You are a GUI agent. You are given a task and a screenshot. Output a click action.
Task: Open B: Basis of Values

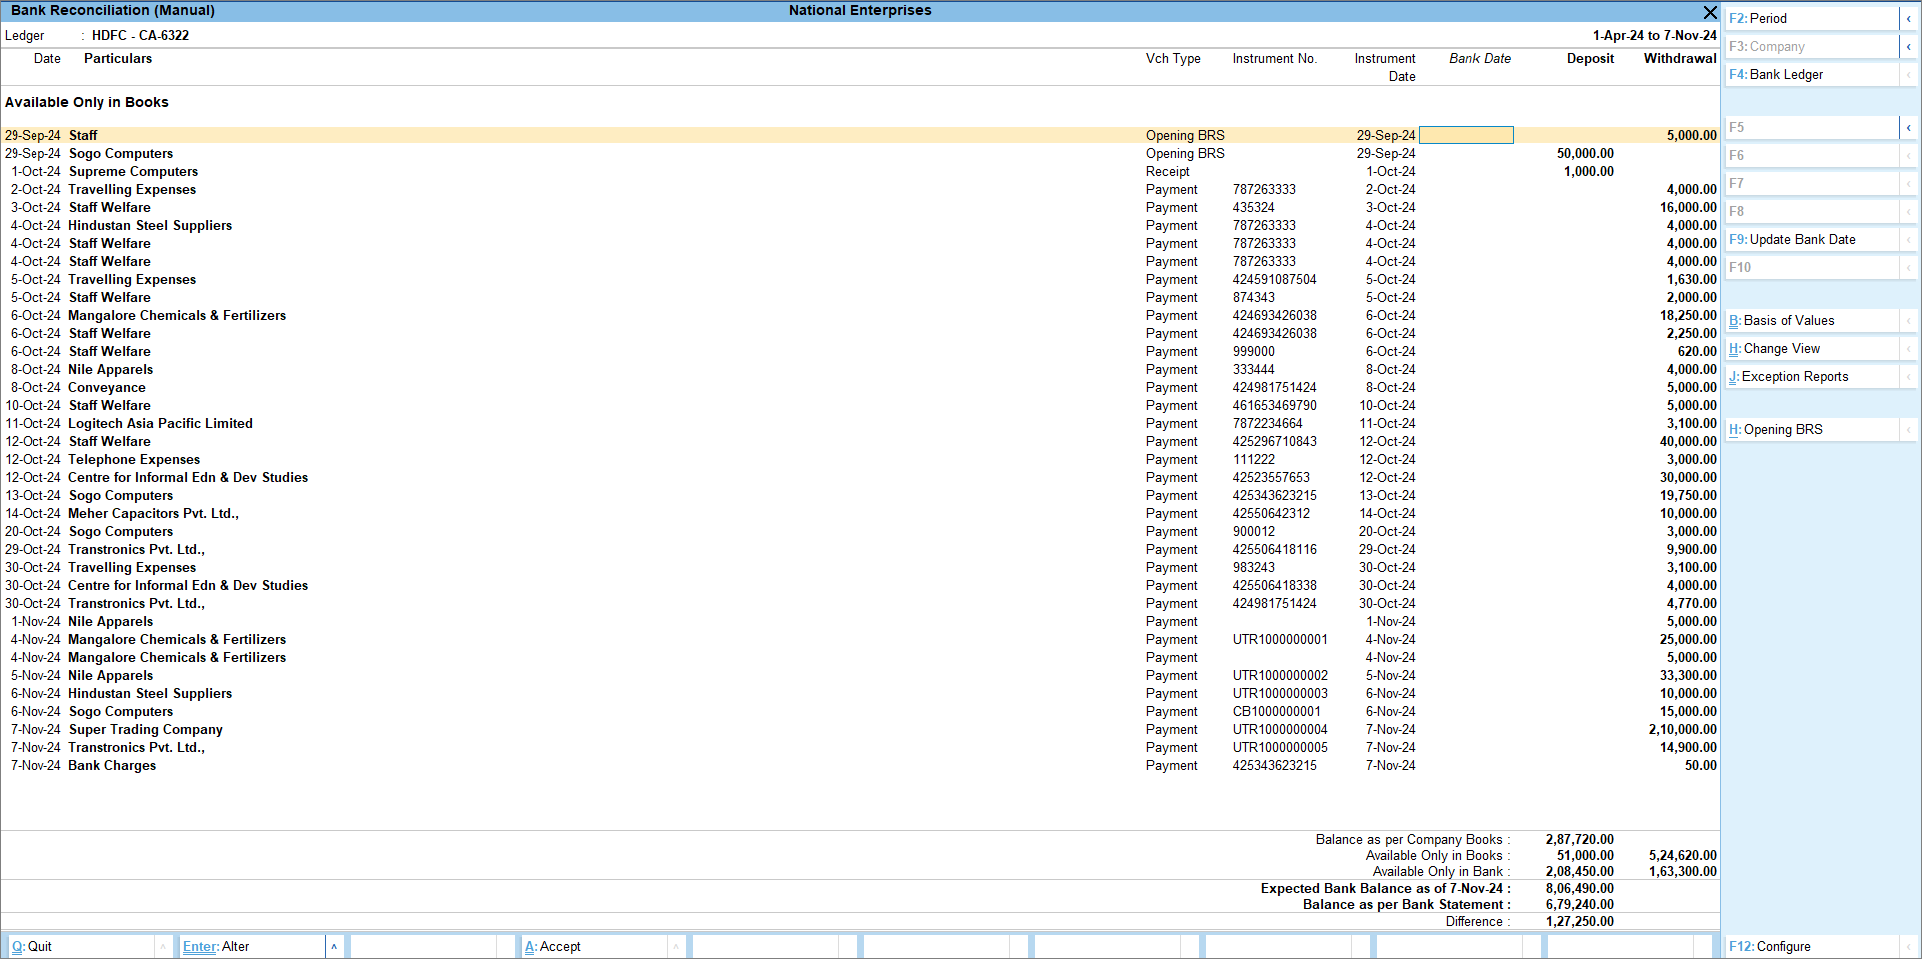[1811, 320]
